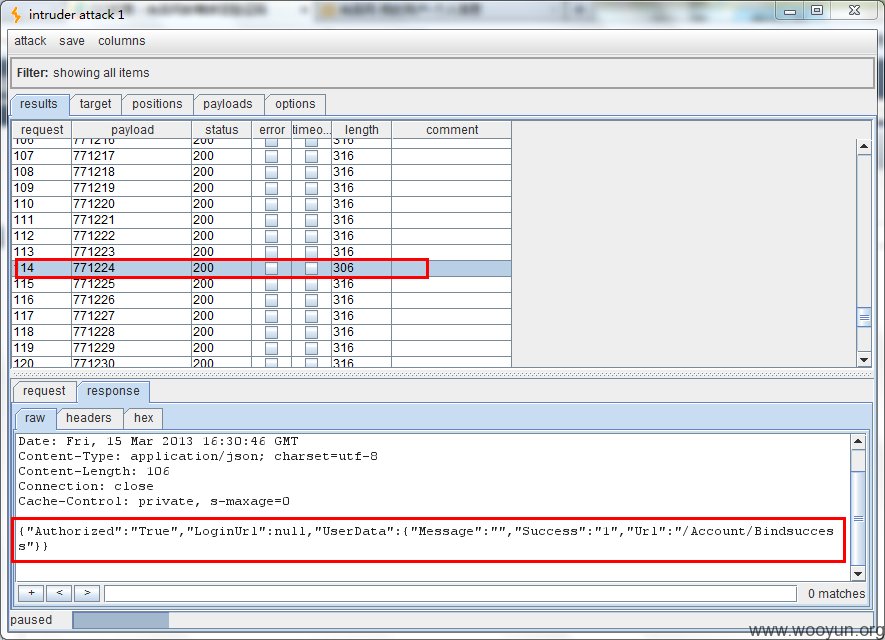Toggle timeout checkbox in row 119
The height and width of the screenshot is (640, 885).
click(312, 348)
